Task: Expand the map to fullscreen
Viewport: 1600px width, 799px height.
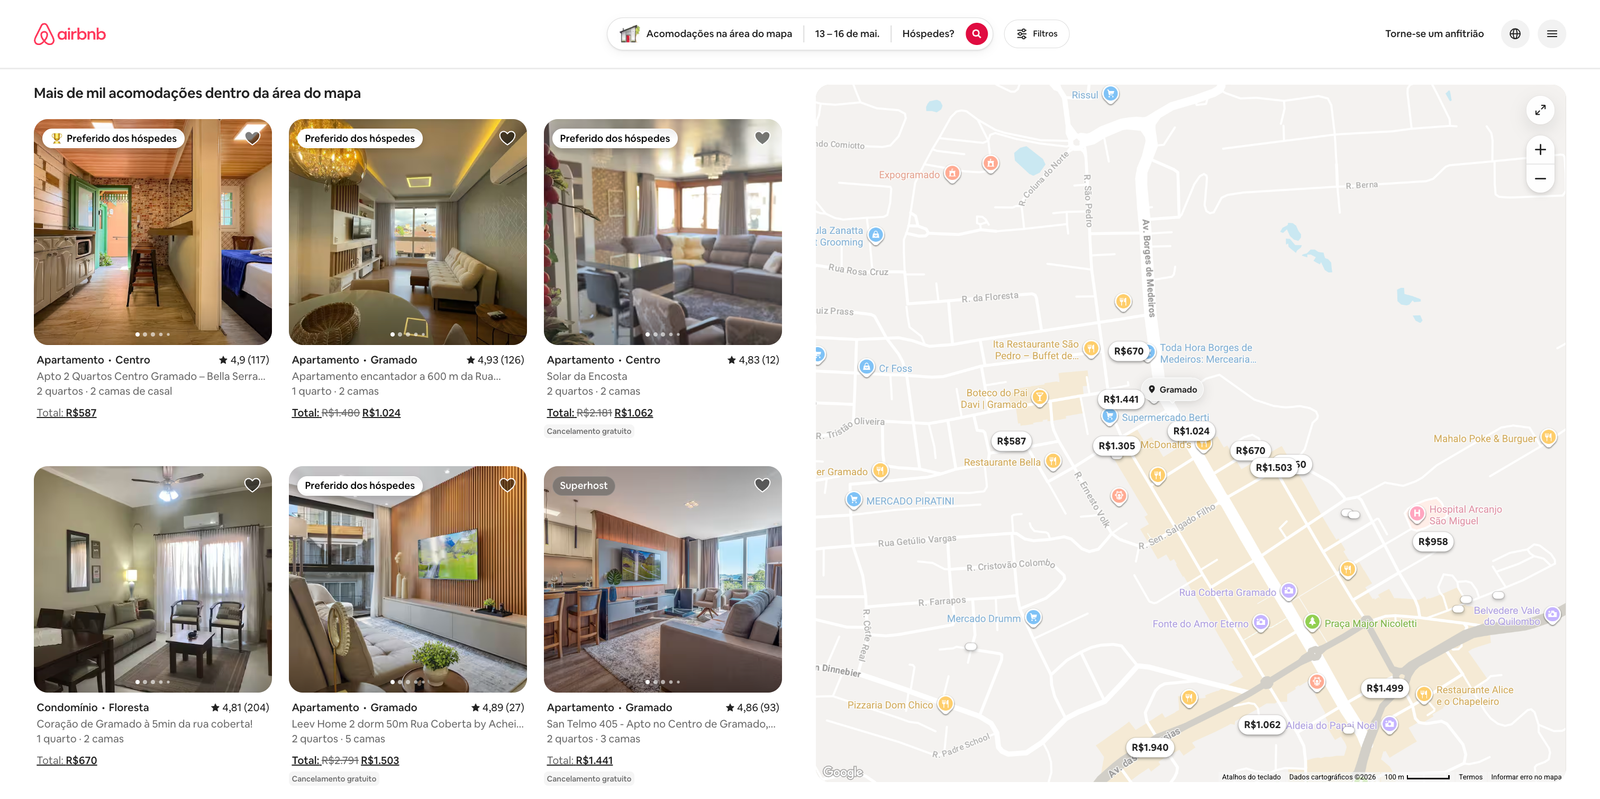Action: (1540, 110)
